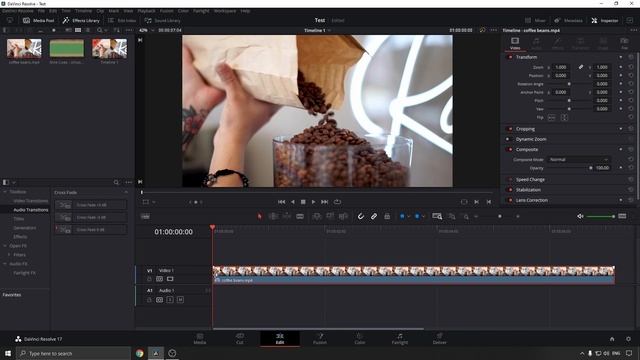Toggle the zoom link chain icon
The image size is (640, 360).
point(581,67)
